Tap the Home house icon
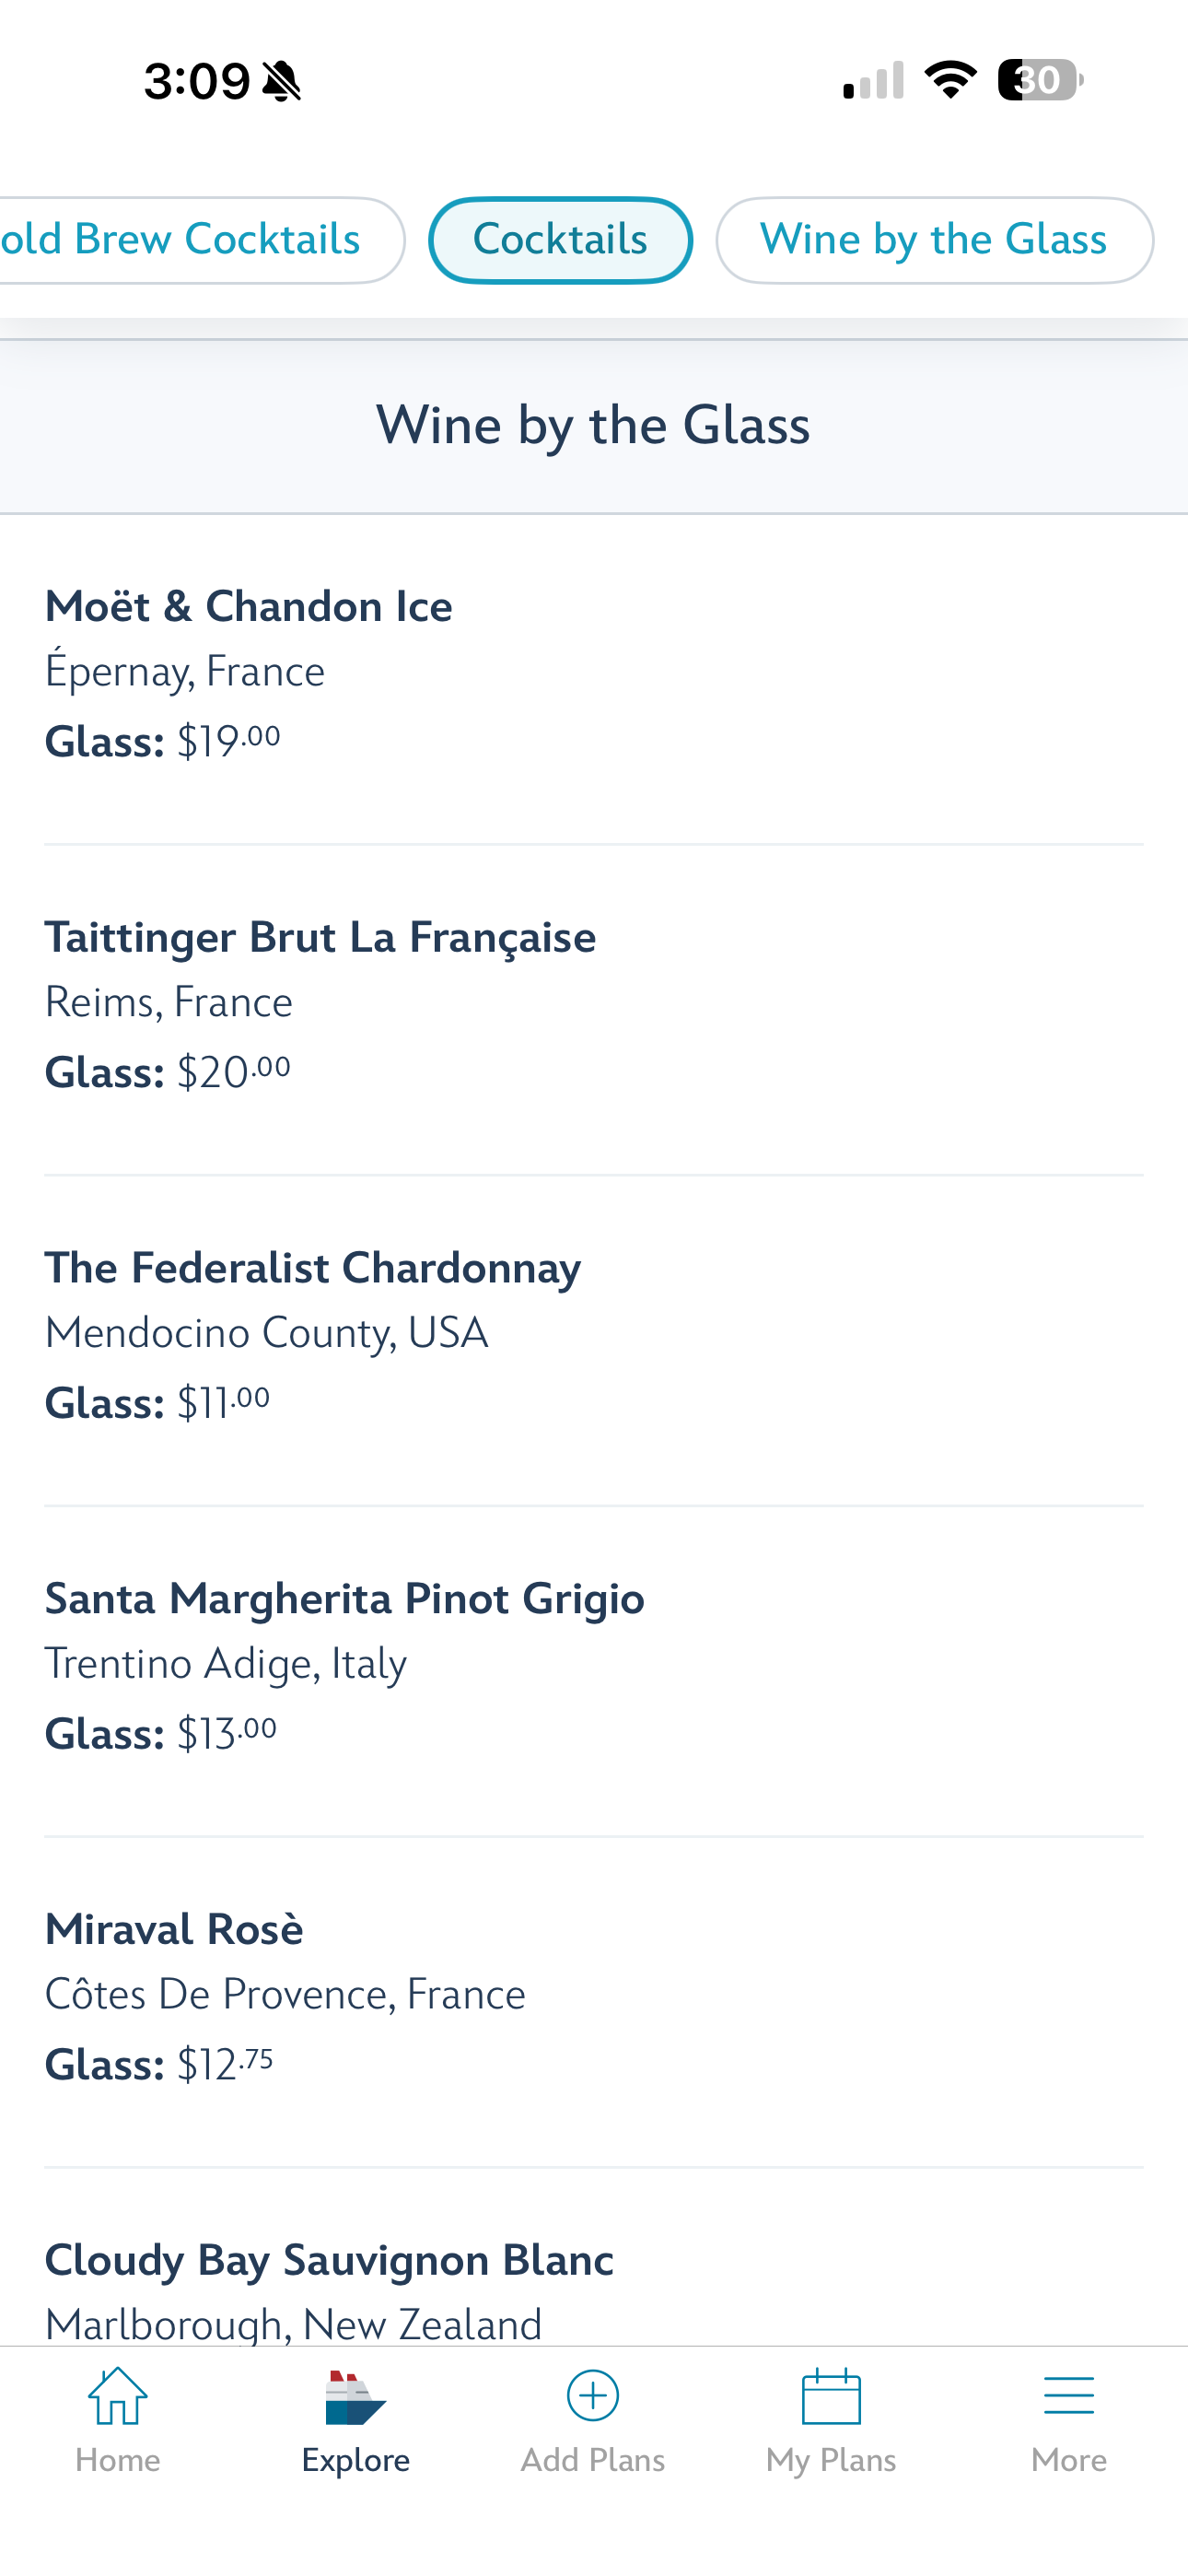 [x=118, y=2397]
